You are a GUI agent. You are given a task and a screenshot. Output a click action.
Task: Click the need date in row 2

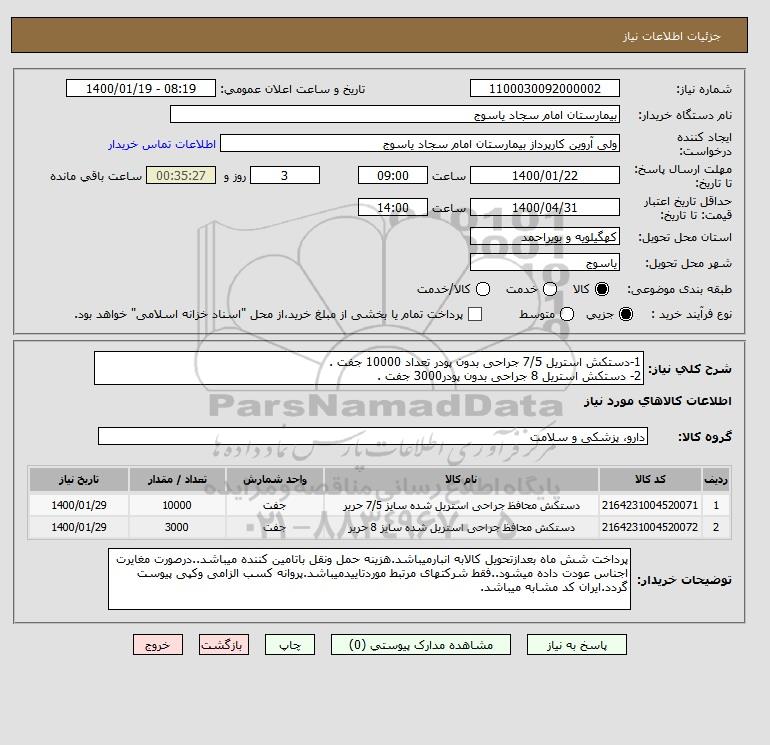79,527
